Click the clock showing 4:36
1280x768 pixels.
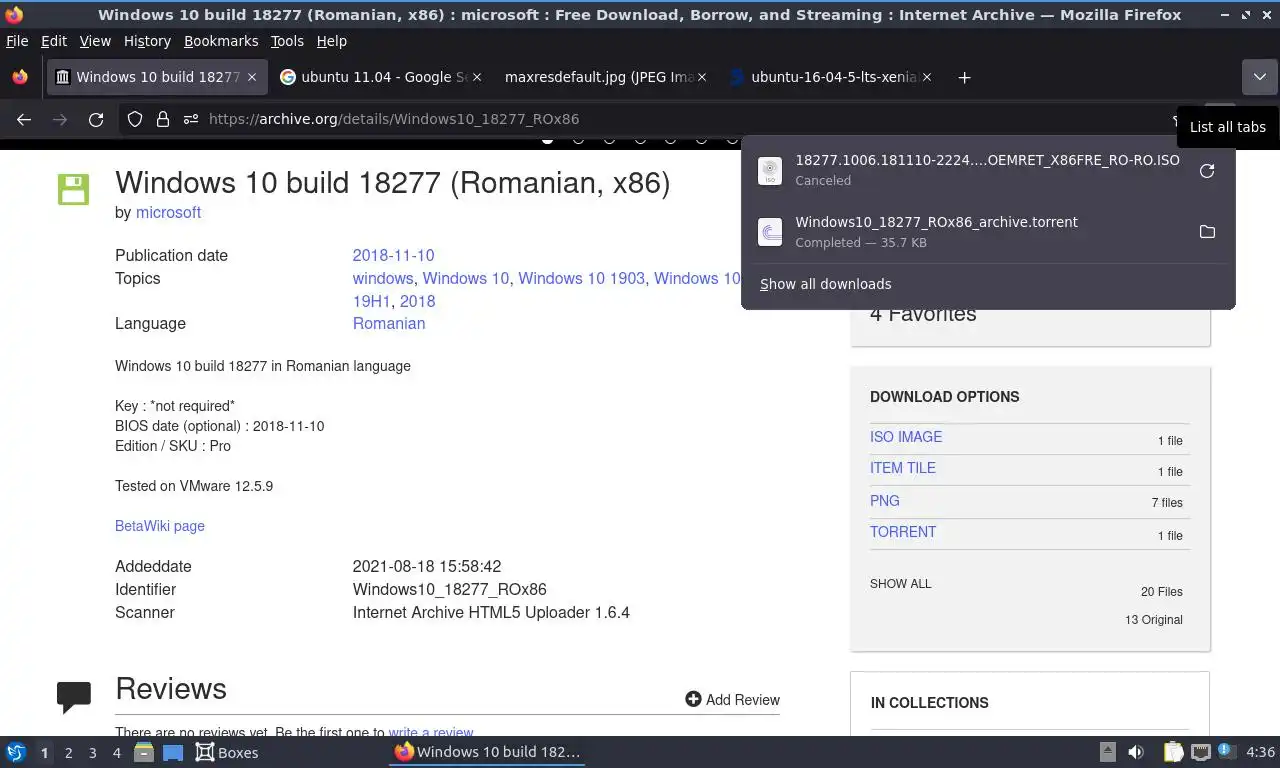tap(1260, 752)
